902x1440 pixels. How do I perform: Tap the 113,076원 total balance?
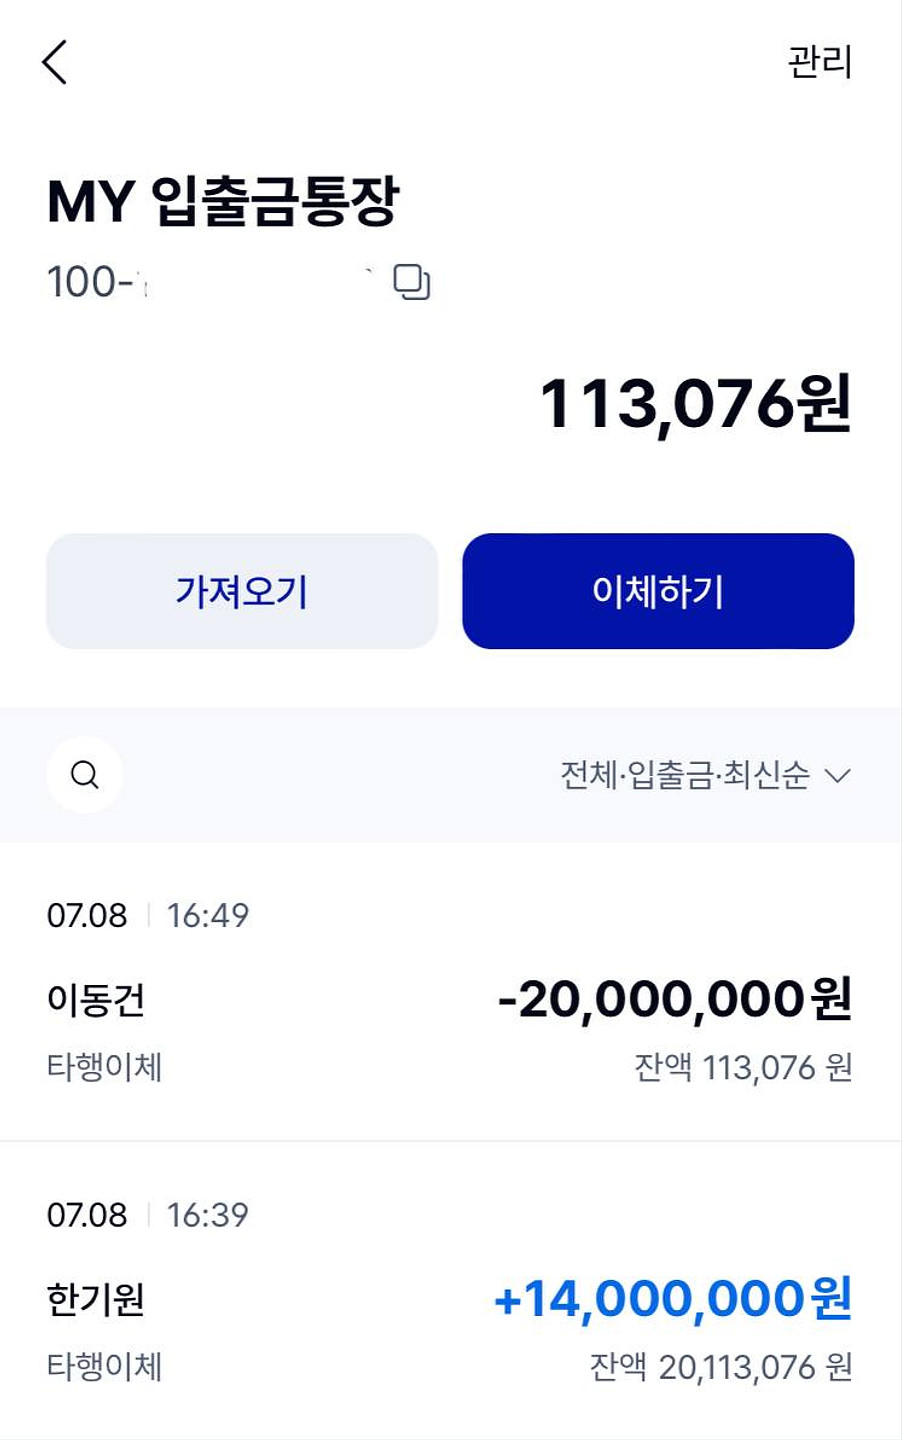(695, 405)
